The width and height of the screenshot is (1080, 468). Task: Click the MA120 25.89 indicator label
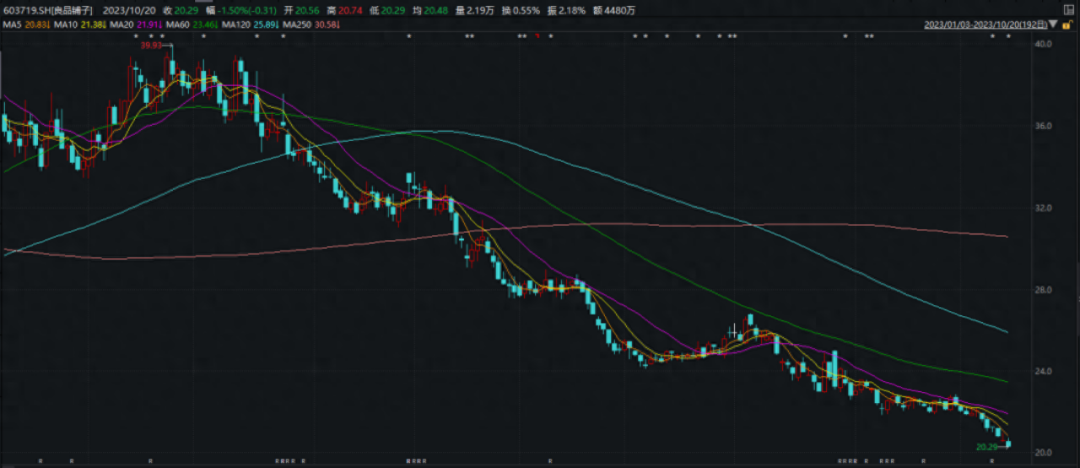[x=251, y=25]
